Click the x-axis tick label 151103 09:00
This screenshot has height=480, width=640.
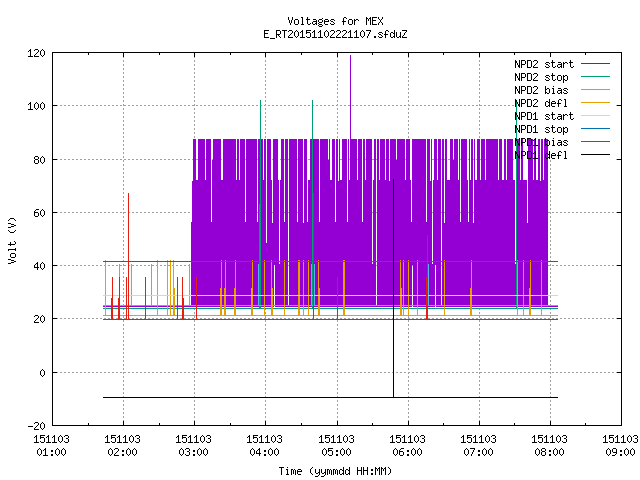coord(620,446)
